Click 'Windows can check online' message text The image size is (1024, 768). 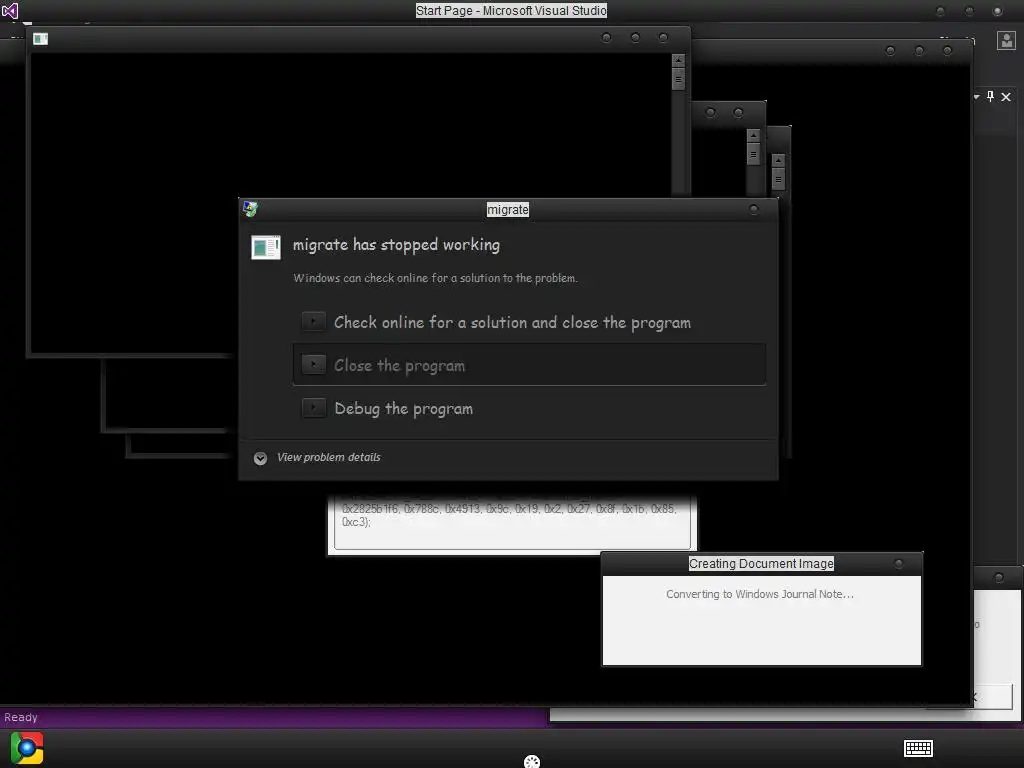(435, 278)
